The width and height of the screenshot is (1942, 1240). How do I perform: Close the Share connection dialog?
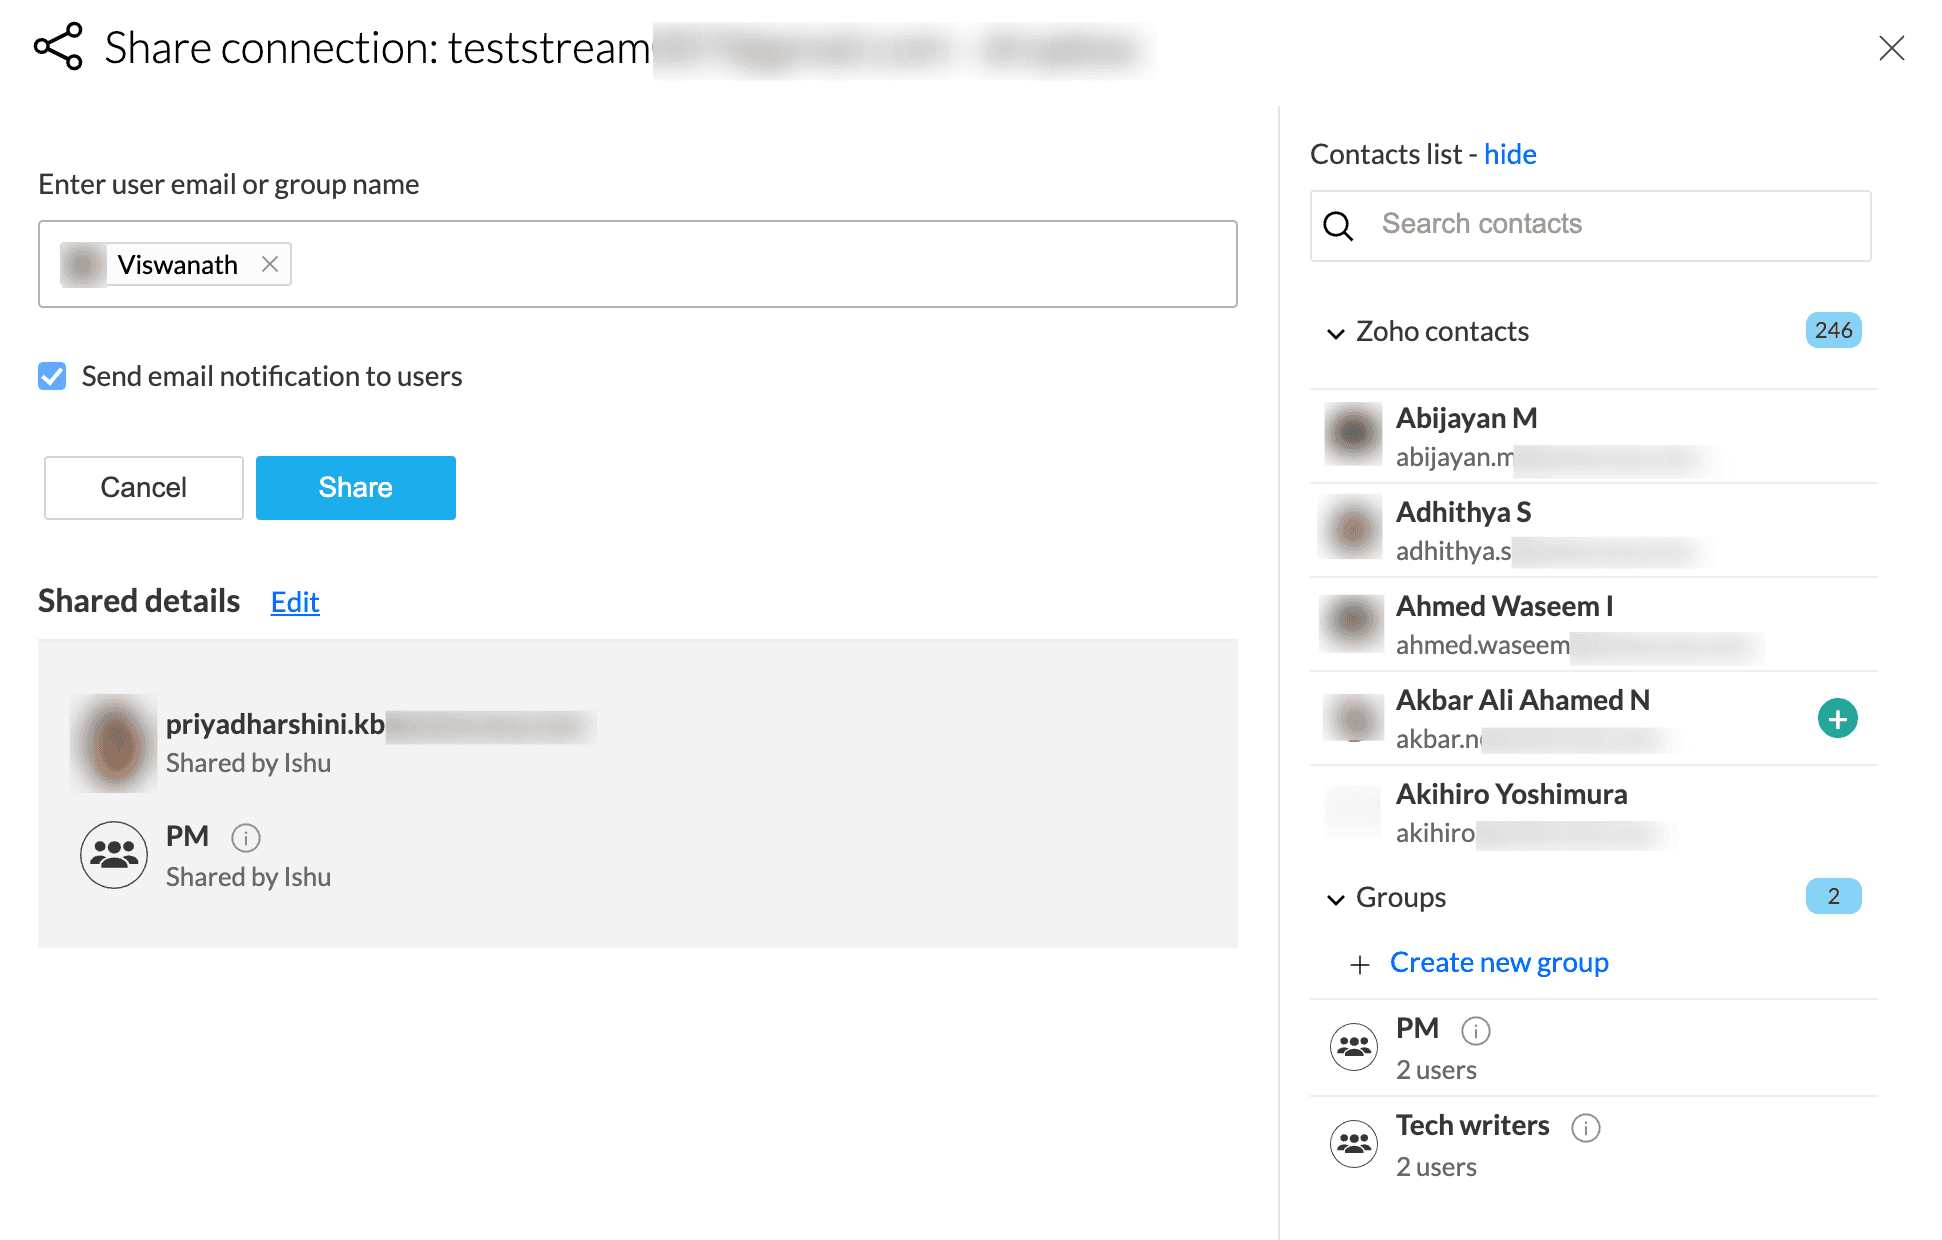(x=1891, y=48)
